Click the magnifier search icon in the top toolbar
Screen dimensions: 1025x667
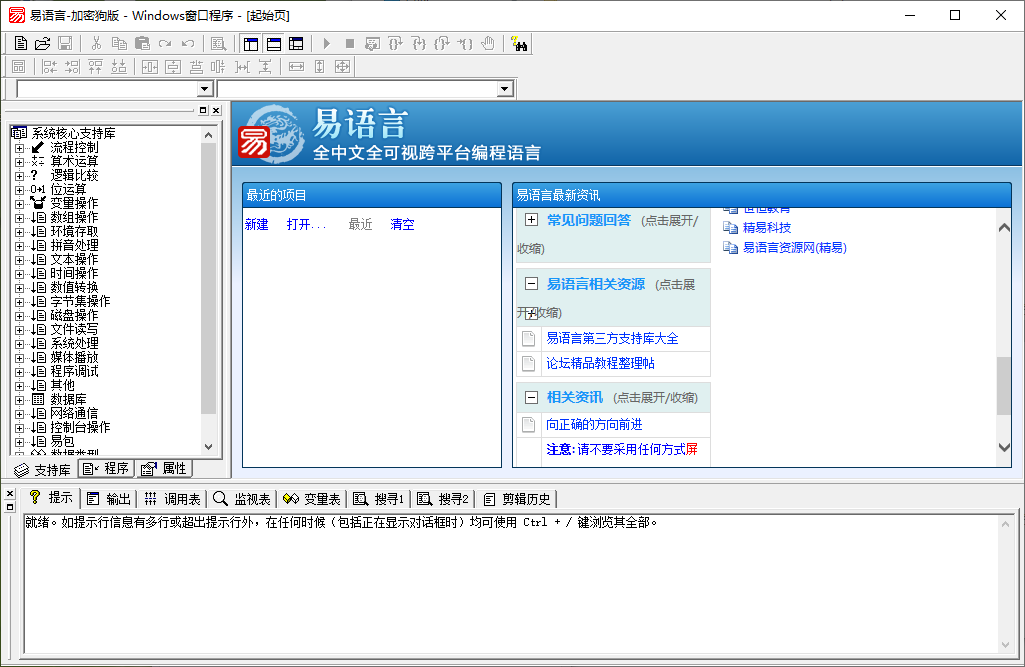click(218, 44)
